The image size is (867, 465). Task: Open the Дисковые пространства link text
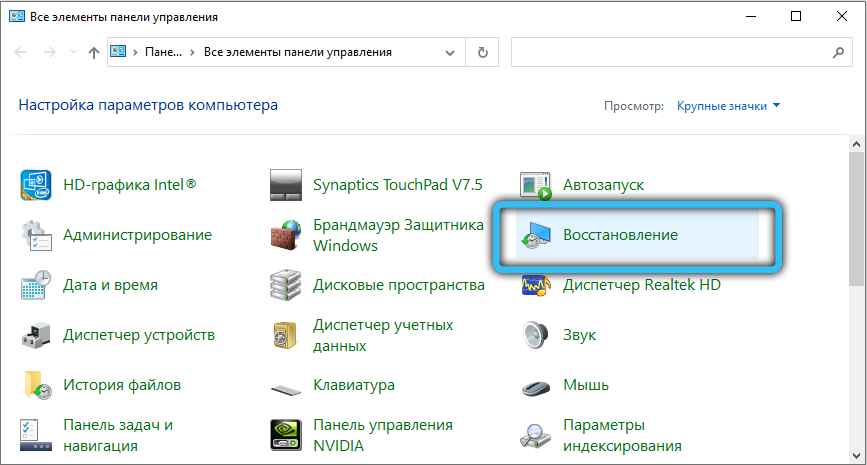399,285
